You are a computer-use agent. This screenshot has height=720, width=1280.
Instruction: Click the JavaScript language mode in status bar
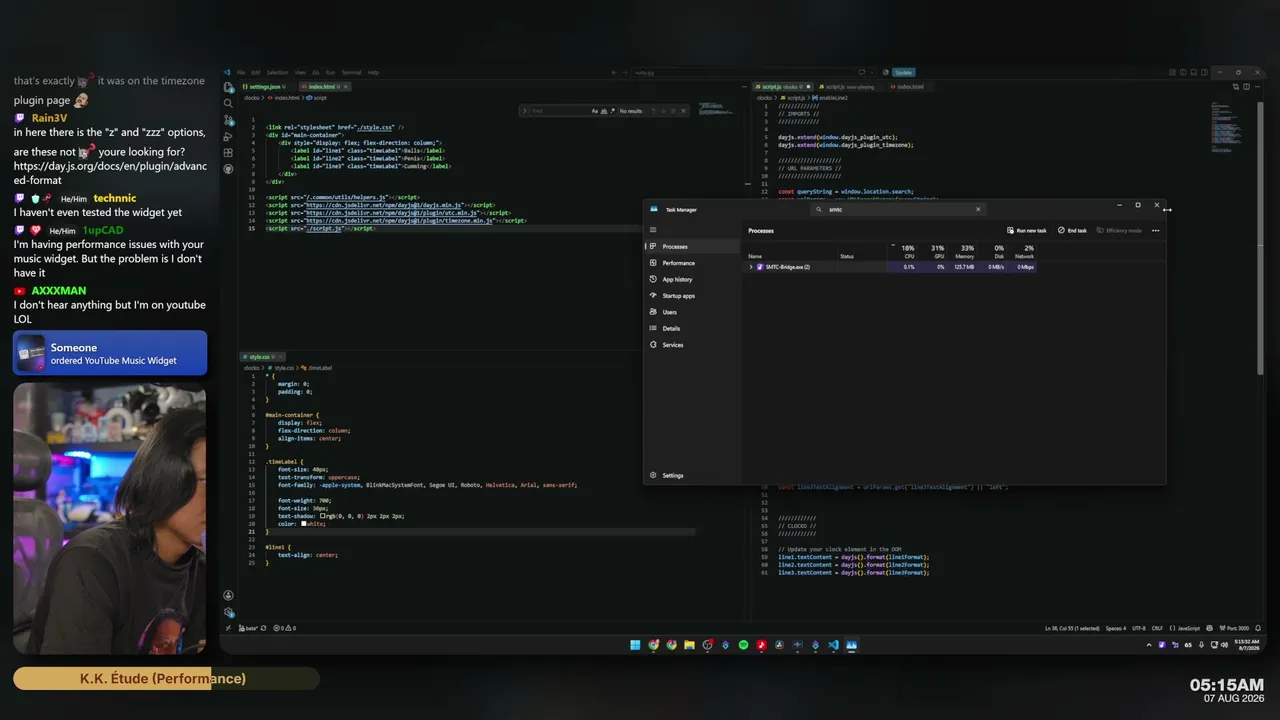pos(1187,628)
